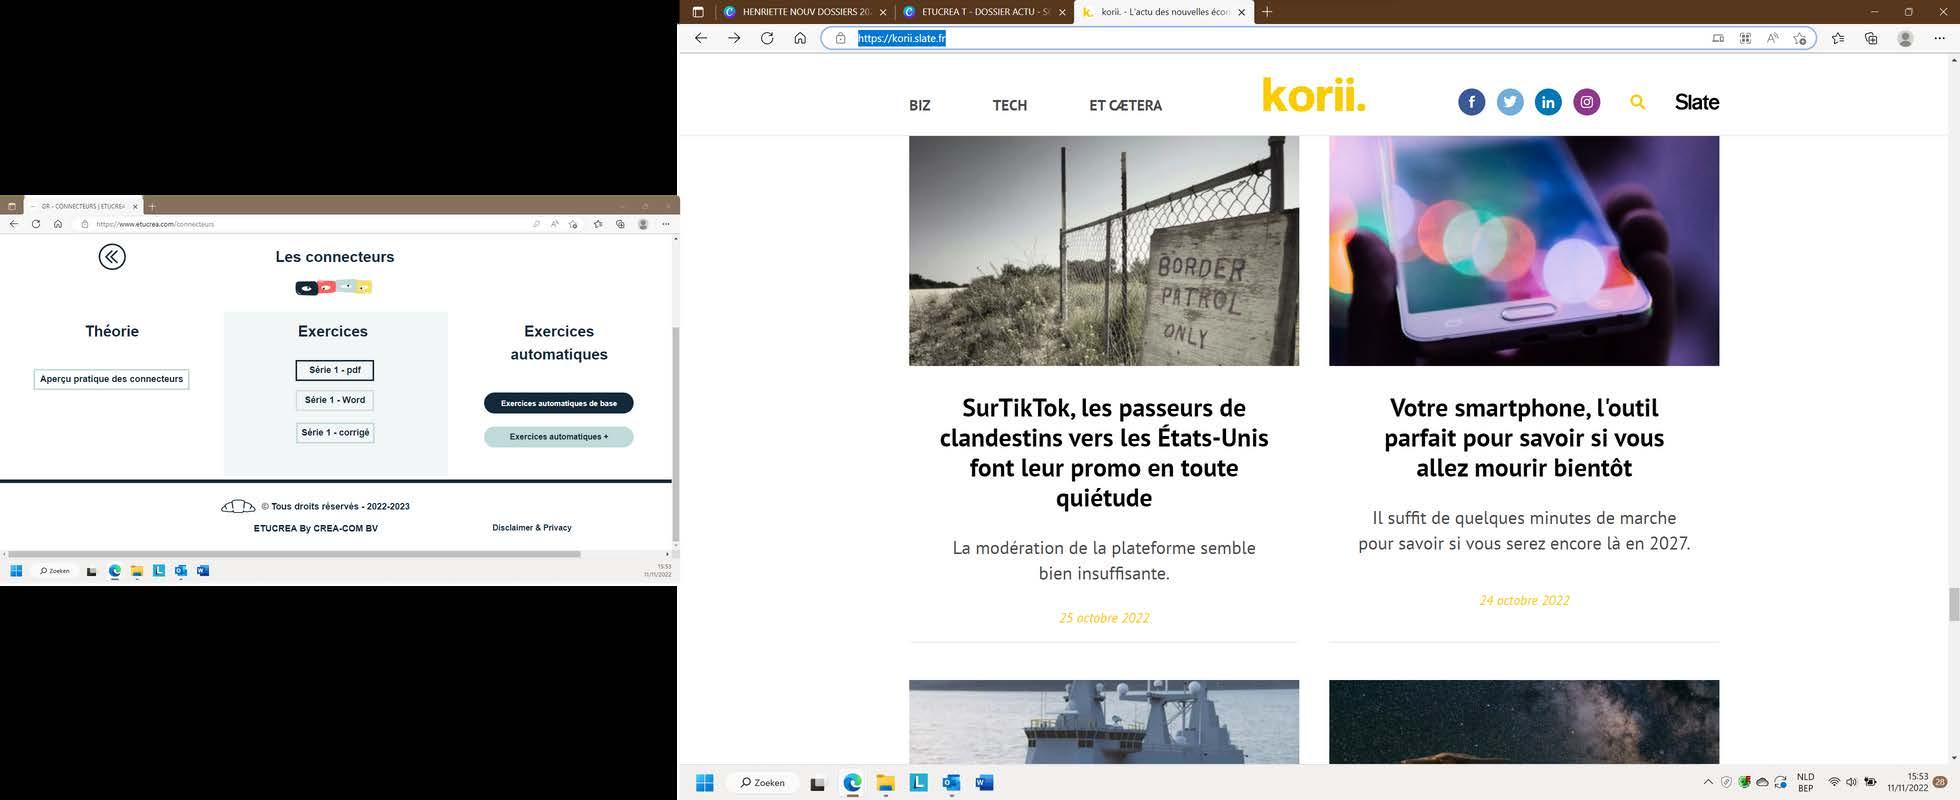Open new tab in Etucrea browser window
The width and height of the screenshot is (1960, 800).
coord(152,206)
